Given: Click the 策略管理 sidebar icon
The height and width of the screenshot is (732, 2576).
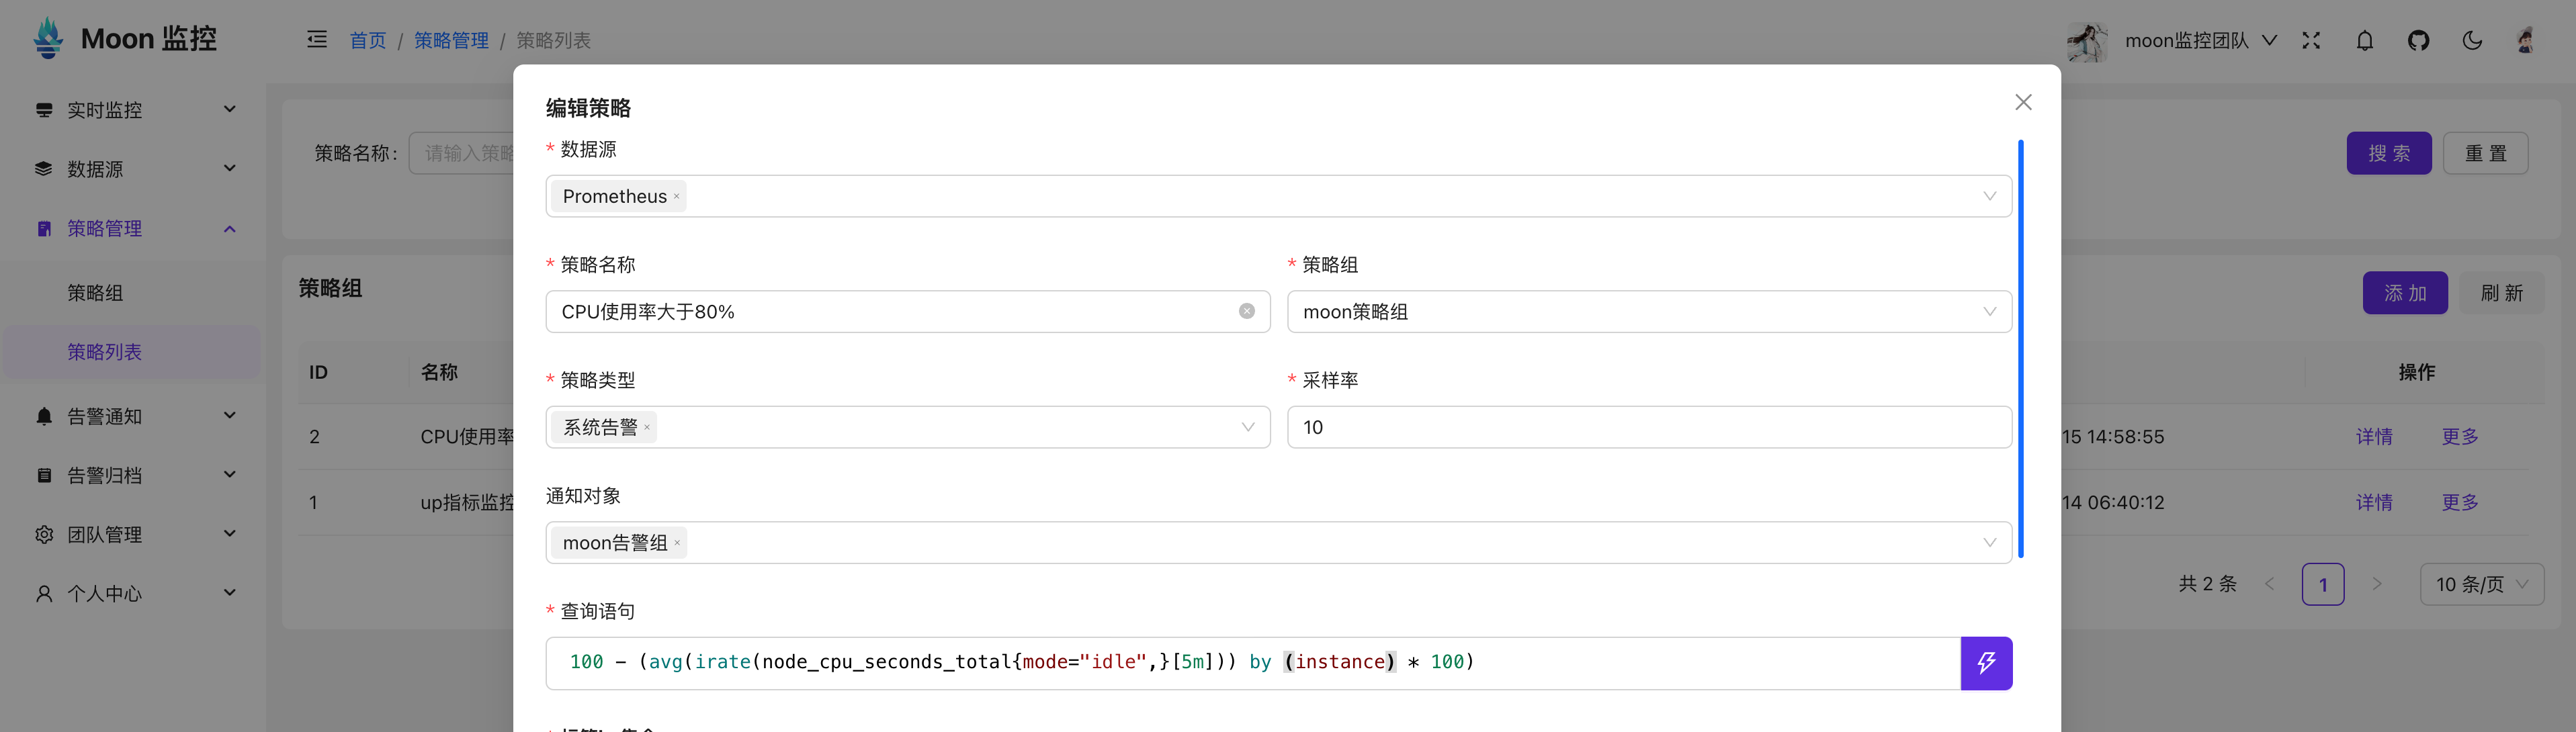Looking at the screenshot, I should tap(44, 229).
